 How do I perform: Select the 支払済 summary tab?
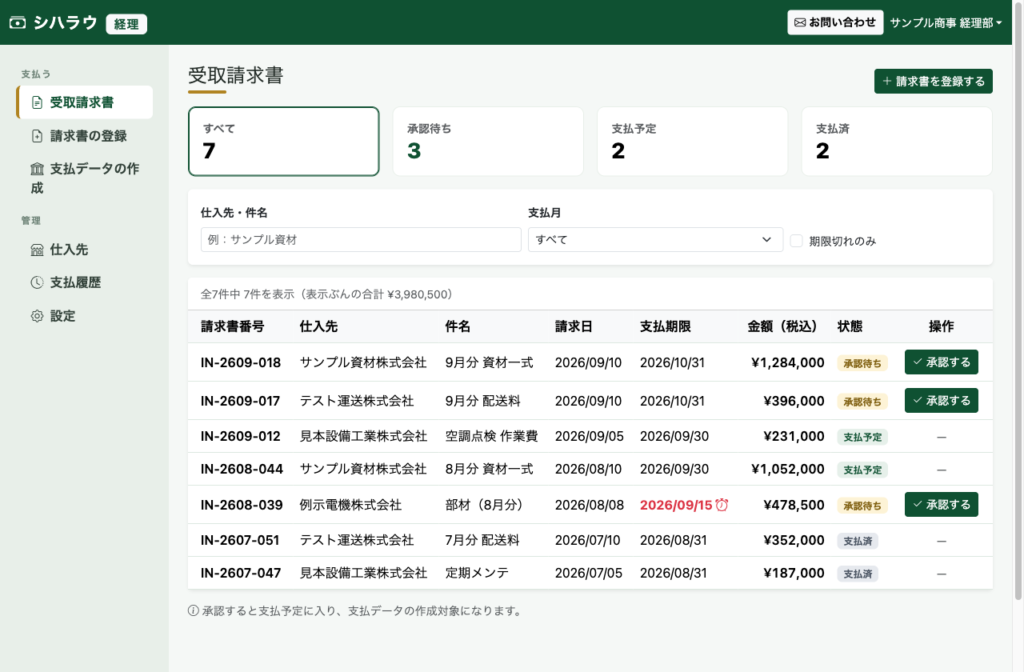897,141
